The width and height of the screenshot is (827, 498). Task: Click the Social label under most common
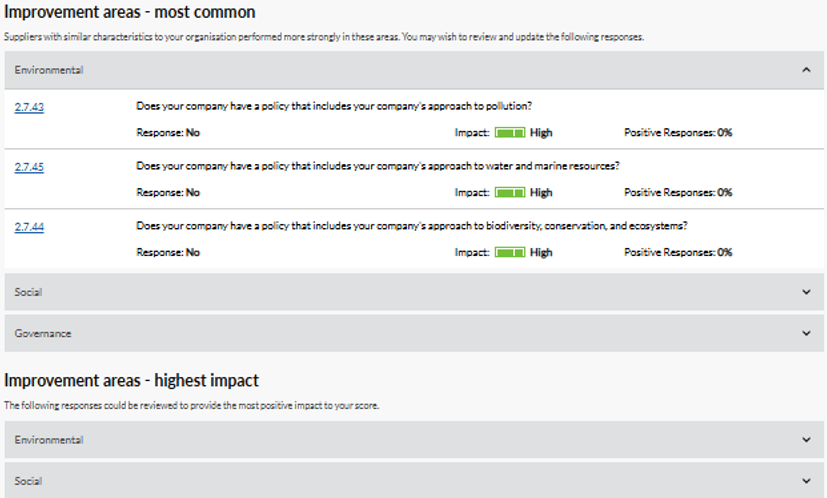[x=28, y=292]
